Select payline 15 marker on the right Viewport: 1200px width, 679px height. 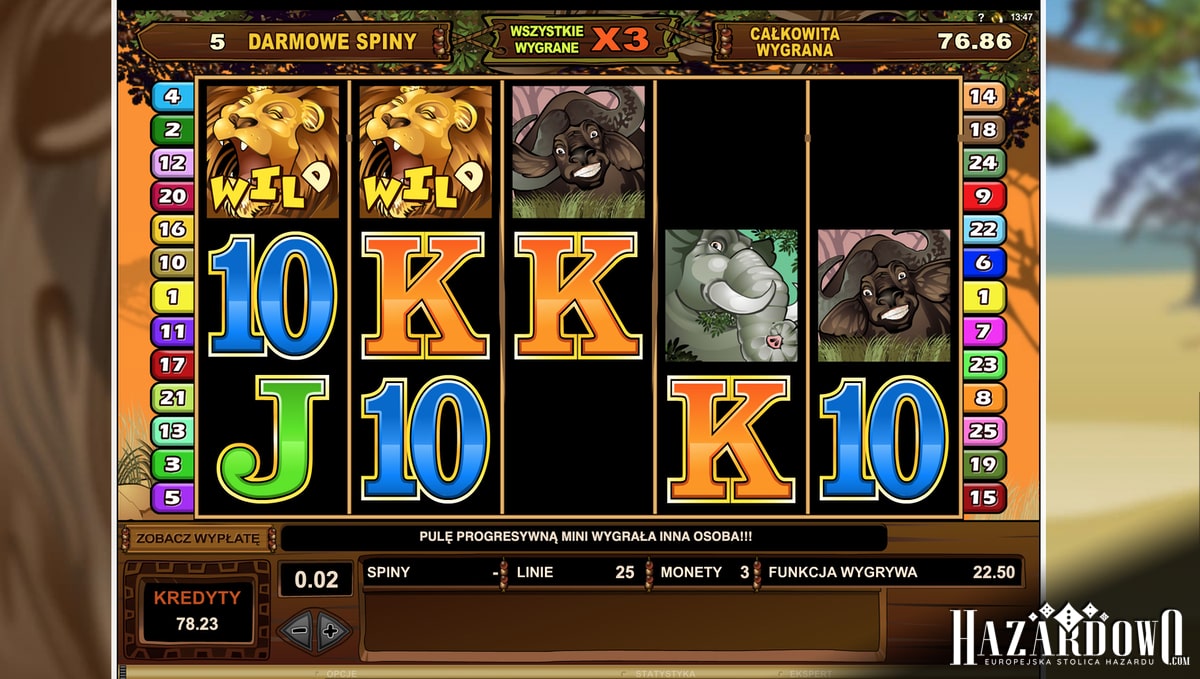[x=983, y=496]
